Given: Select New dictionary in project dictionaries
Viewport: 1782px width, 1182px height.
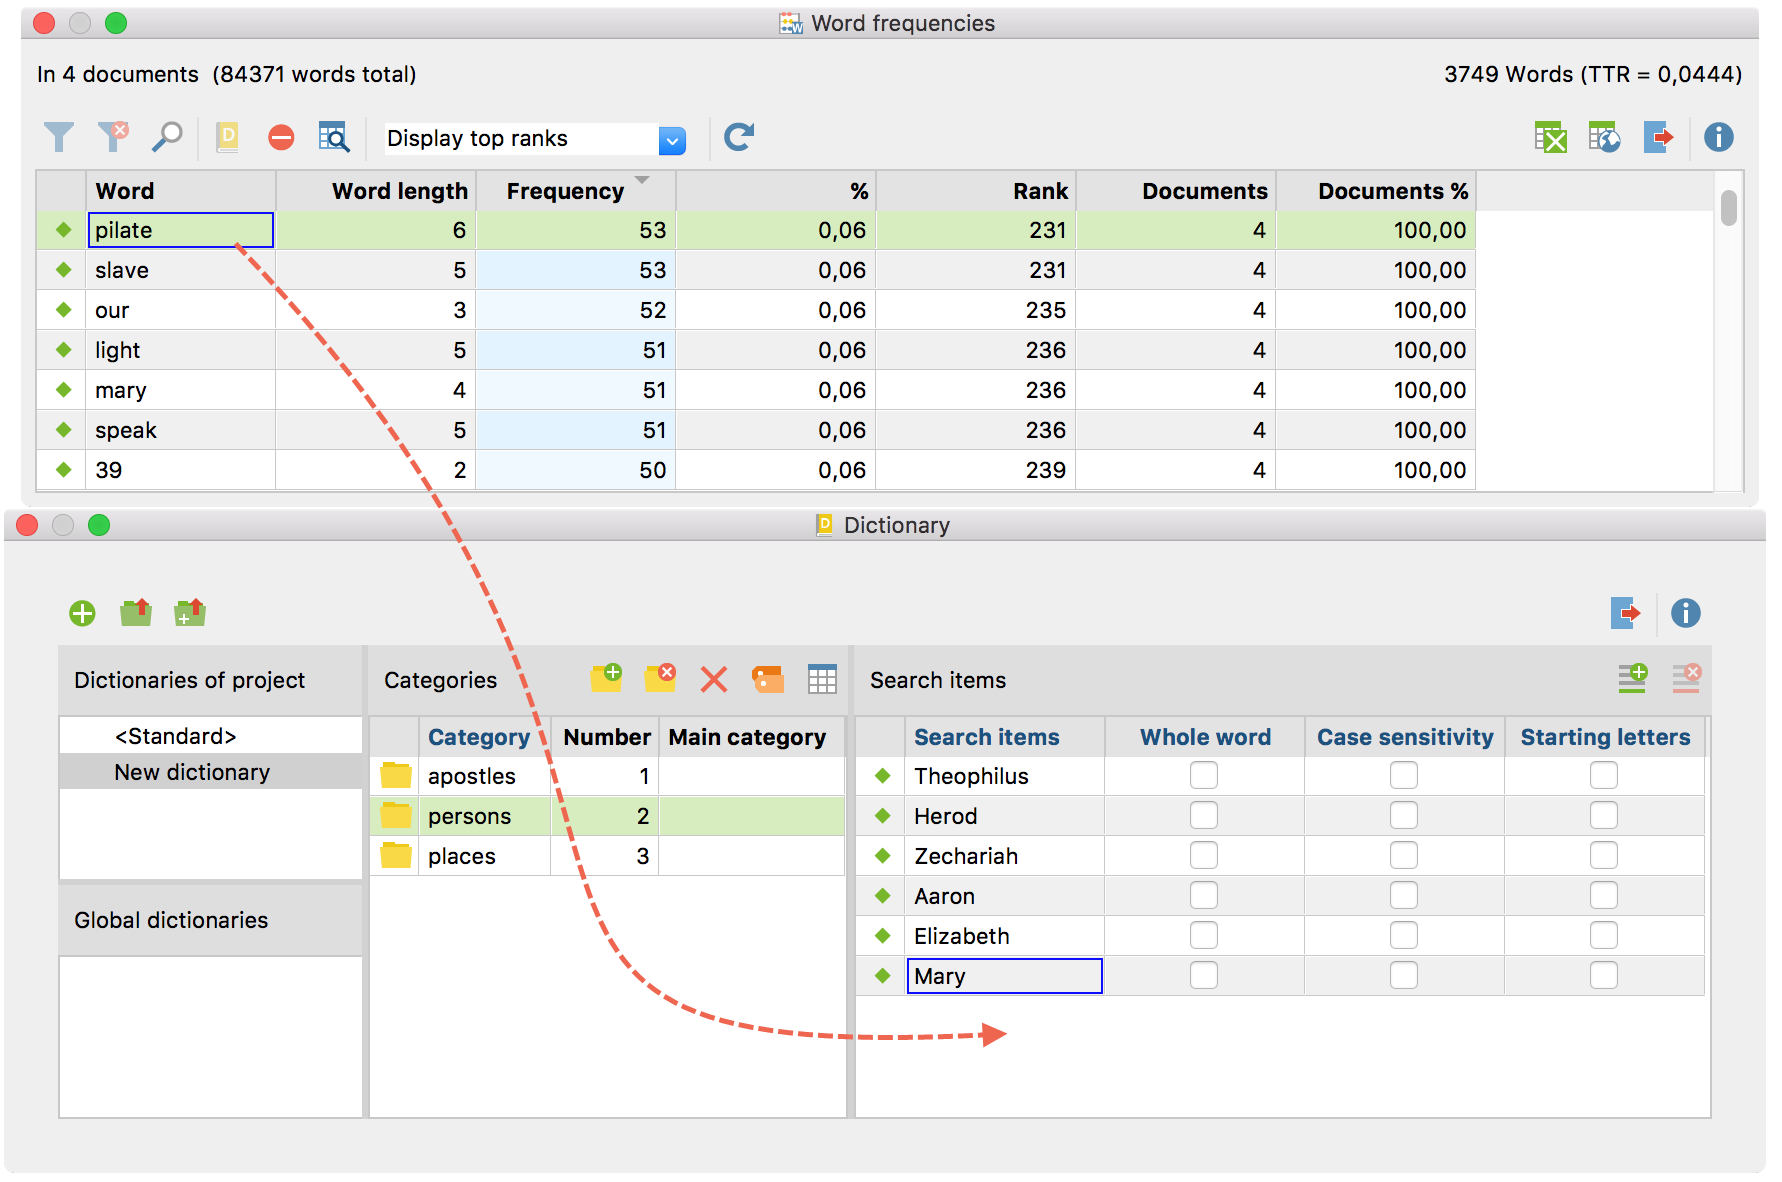Looking at the screenshot, I should coord(192,772).
